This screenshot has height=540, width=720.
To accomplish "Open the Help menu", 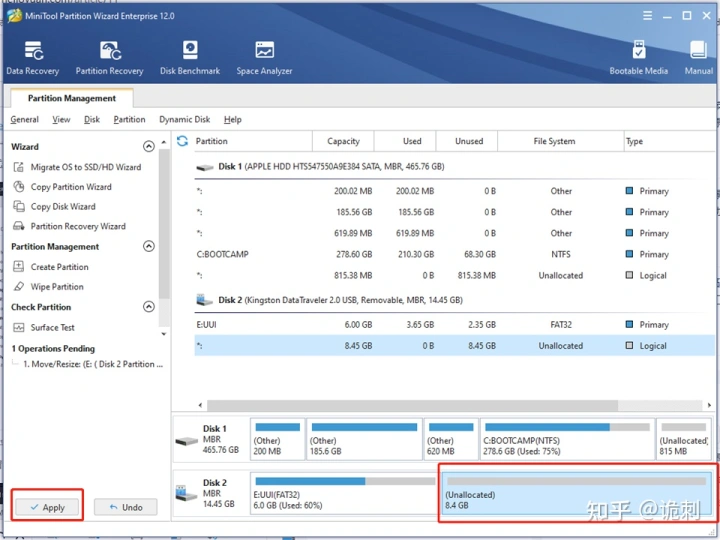I will pos(233,119).
